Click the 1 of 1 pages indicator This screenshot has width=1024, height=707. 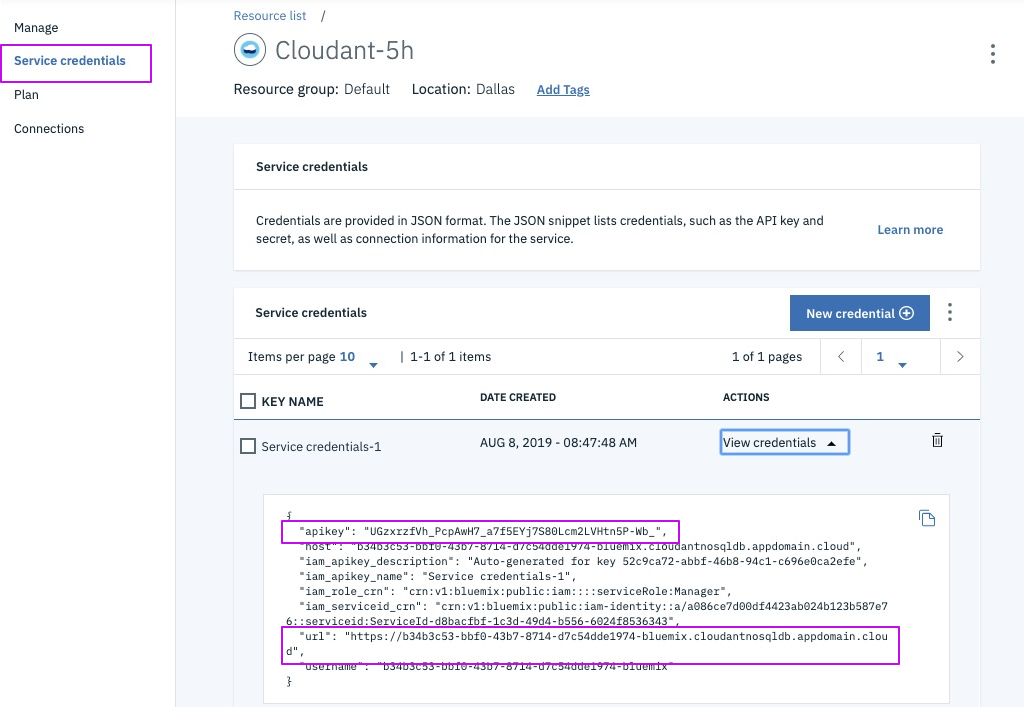pos(767,356)
